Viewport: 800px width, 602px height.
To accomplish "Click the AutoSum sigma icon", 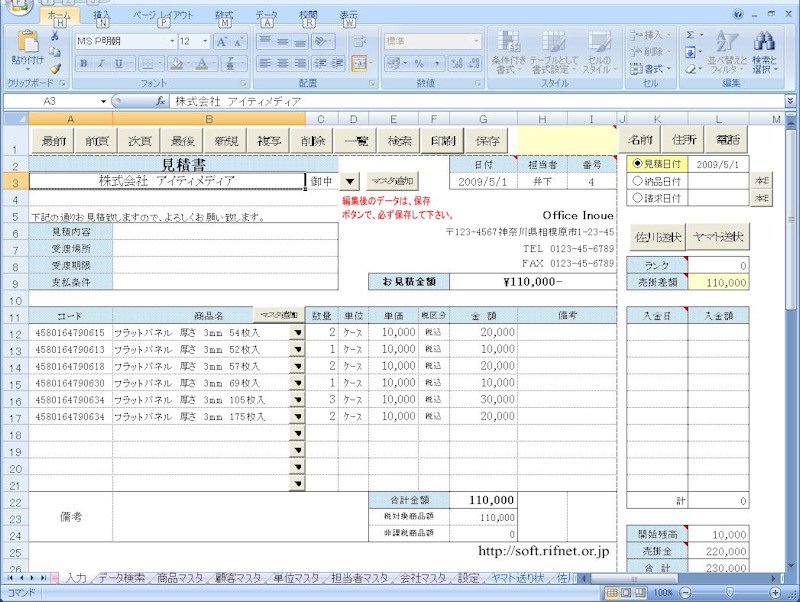I will (x=690, y=35).
